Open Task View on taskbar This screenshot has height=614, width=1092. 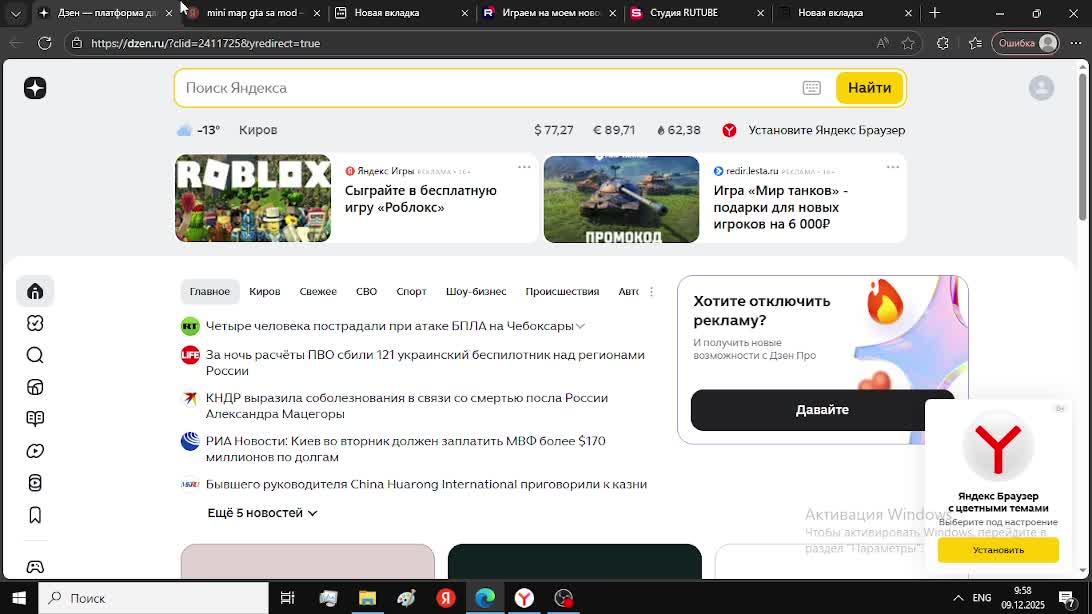pos(287,598)
